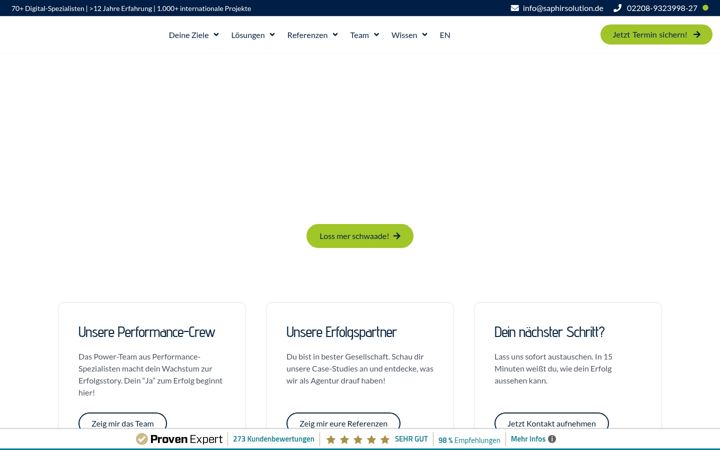Click the arrow in Loss mer schwaade button
Image resolution: width=720 pixels, height=450 pixels.
(x=397, y=236)
